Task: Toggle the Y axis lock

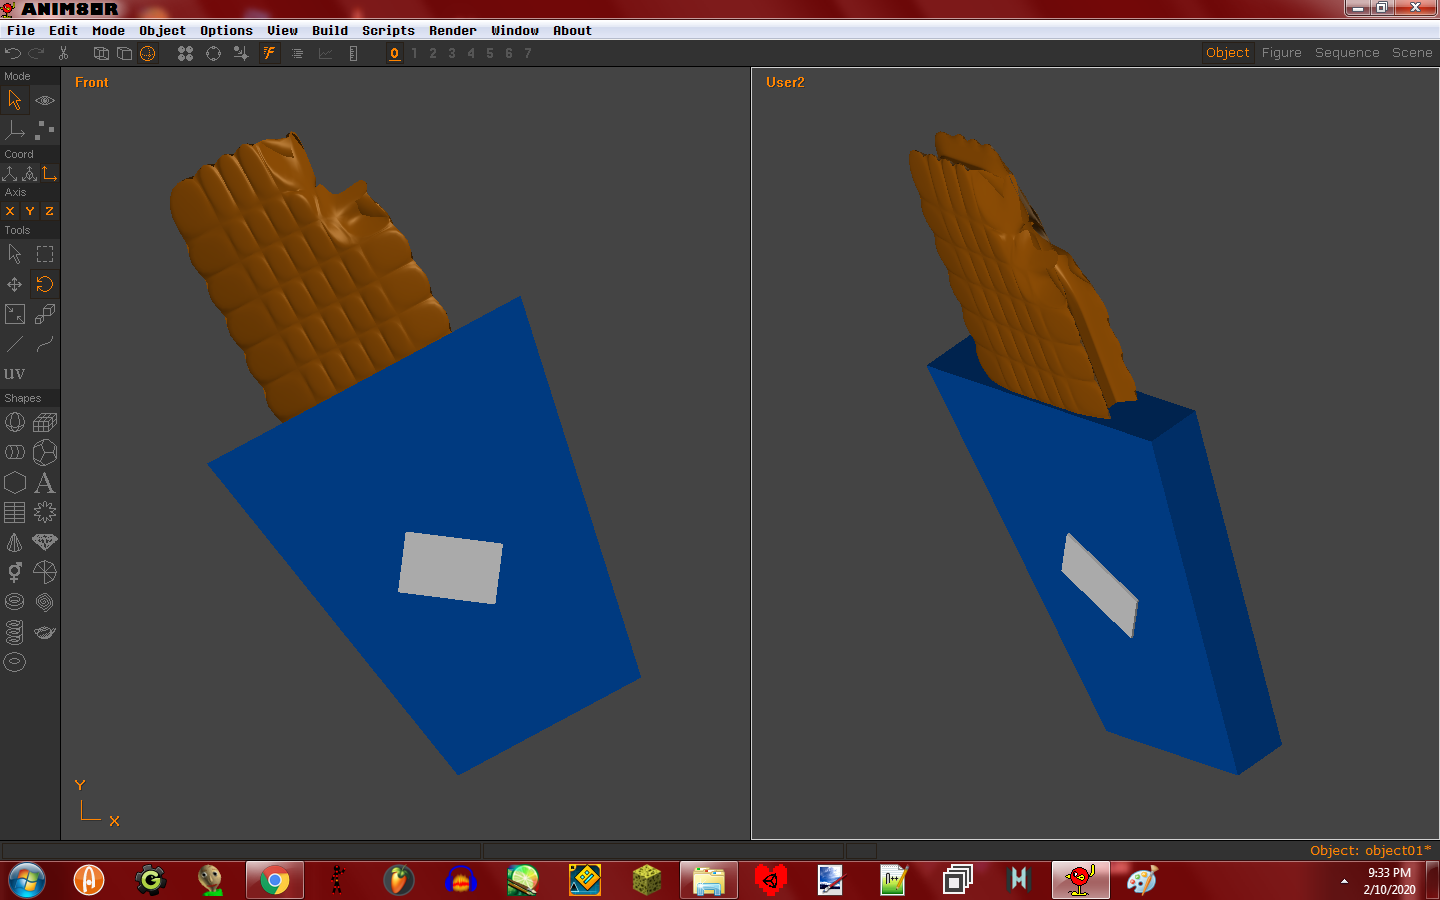Action: coord(30,211)
